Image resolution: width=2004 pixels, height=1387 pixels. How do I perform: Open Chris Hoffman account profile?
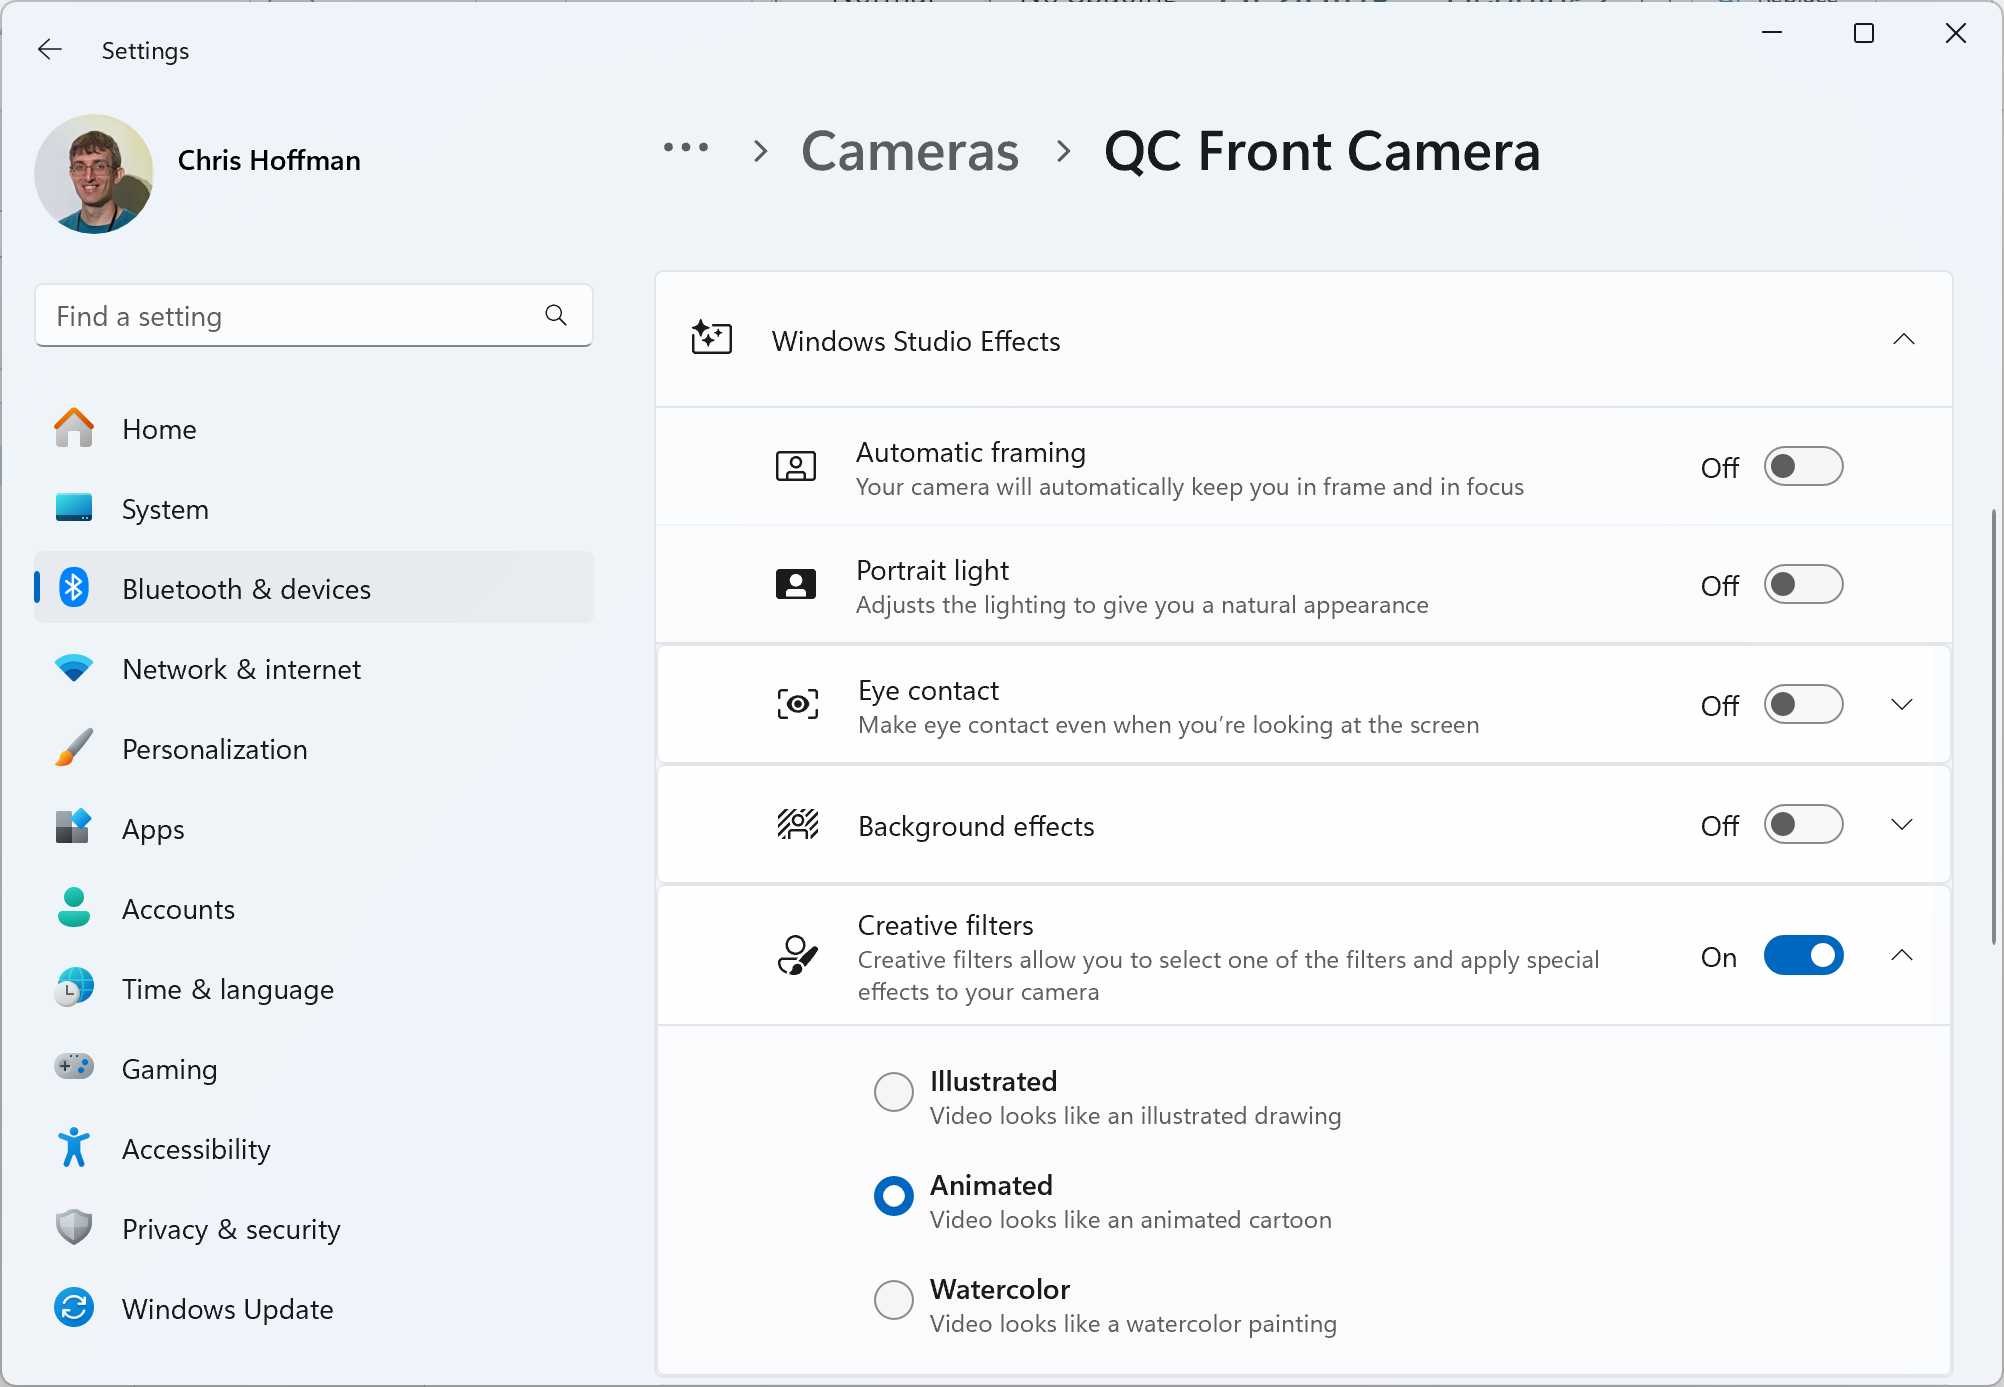(93, 173)
